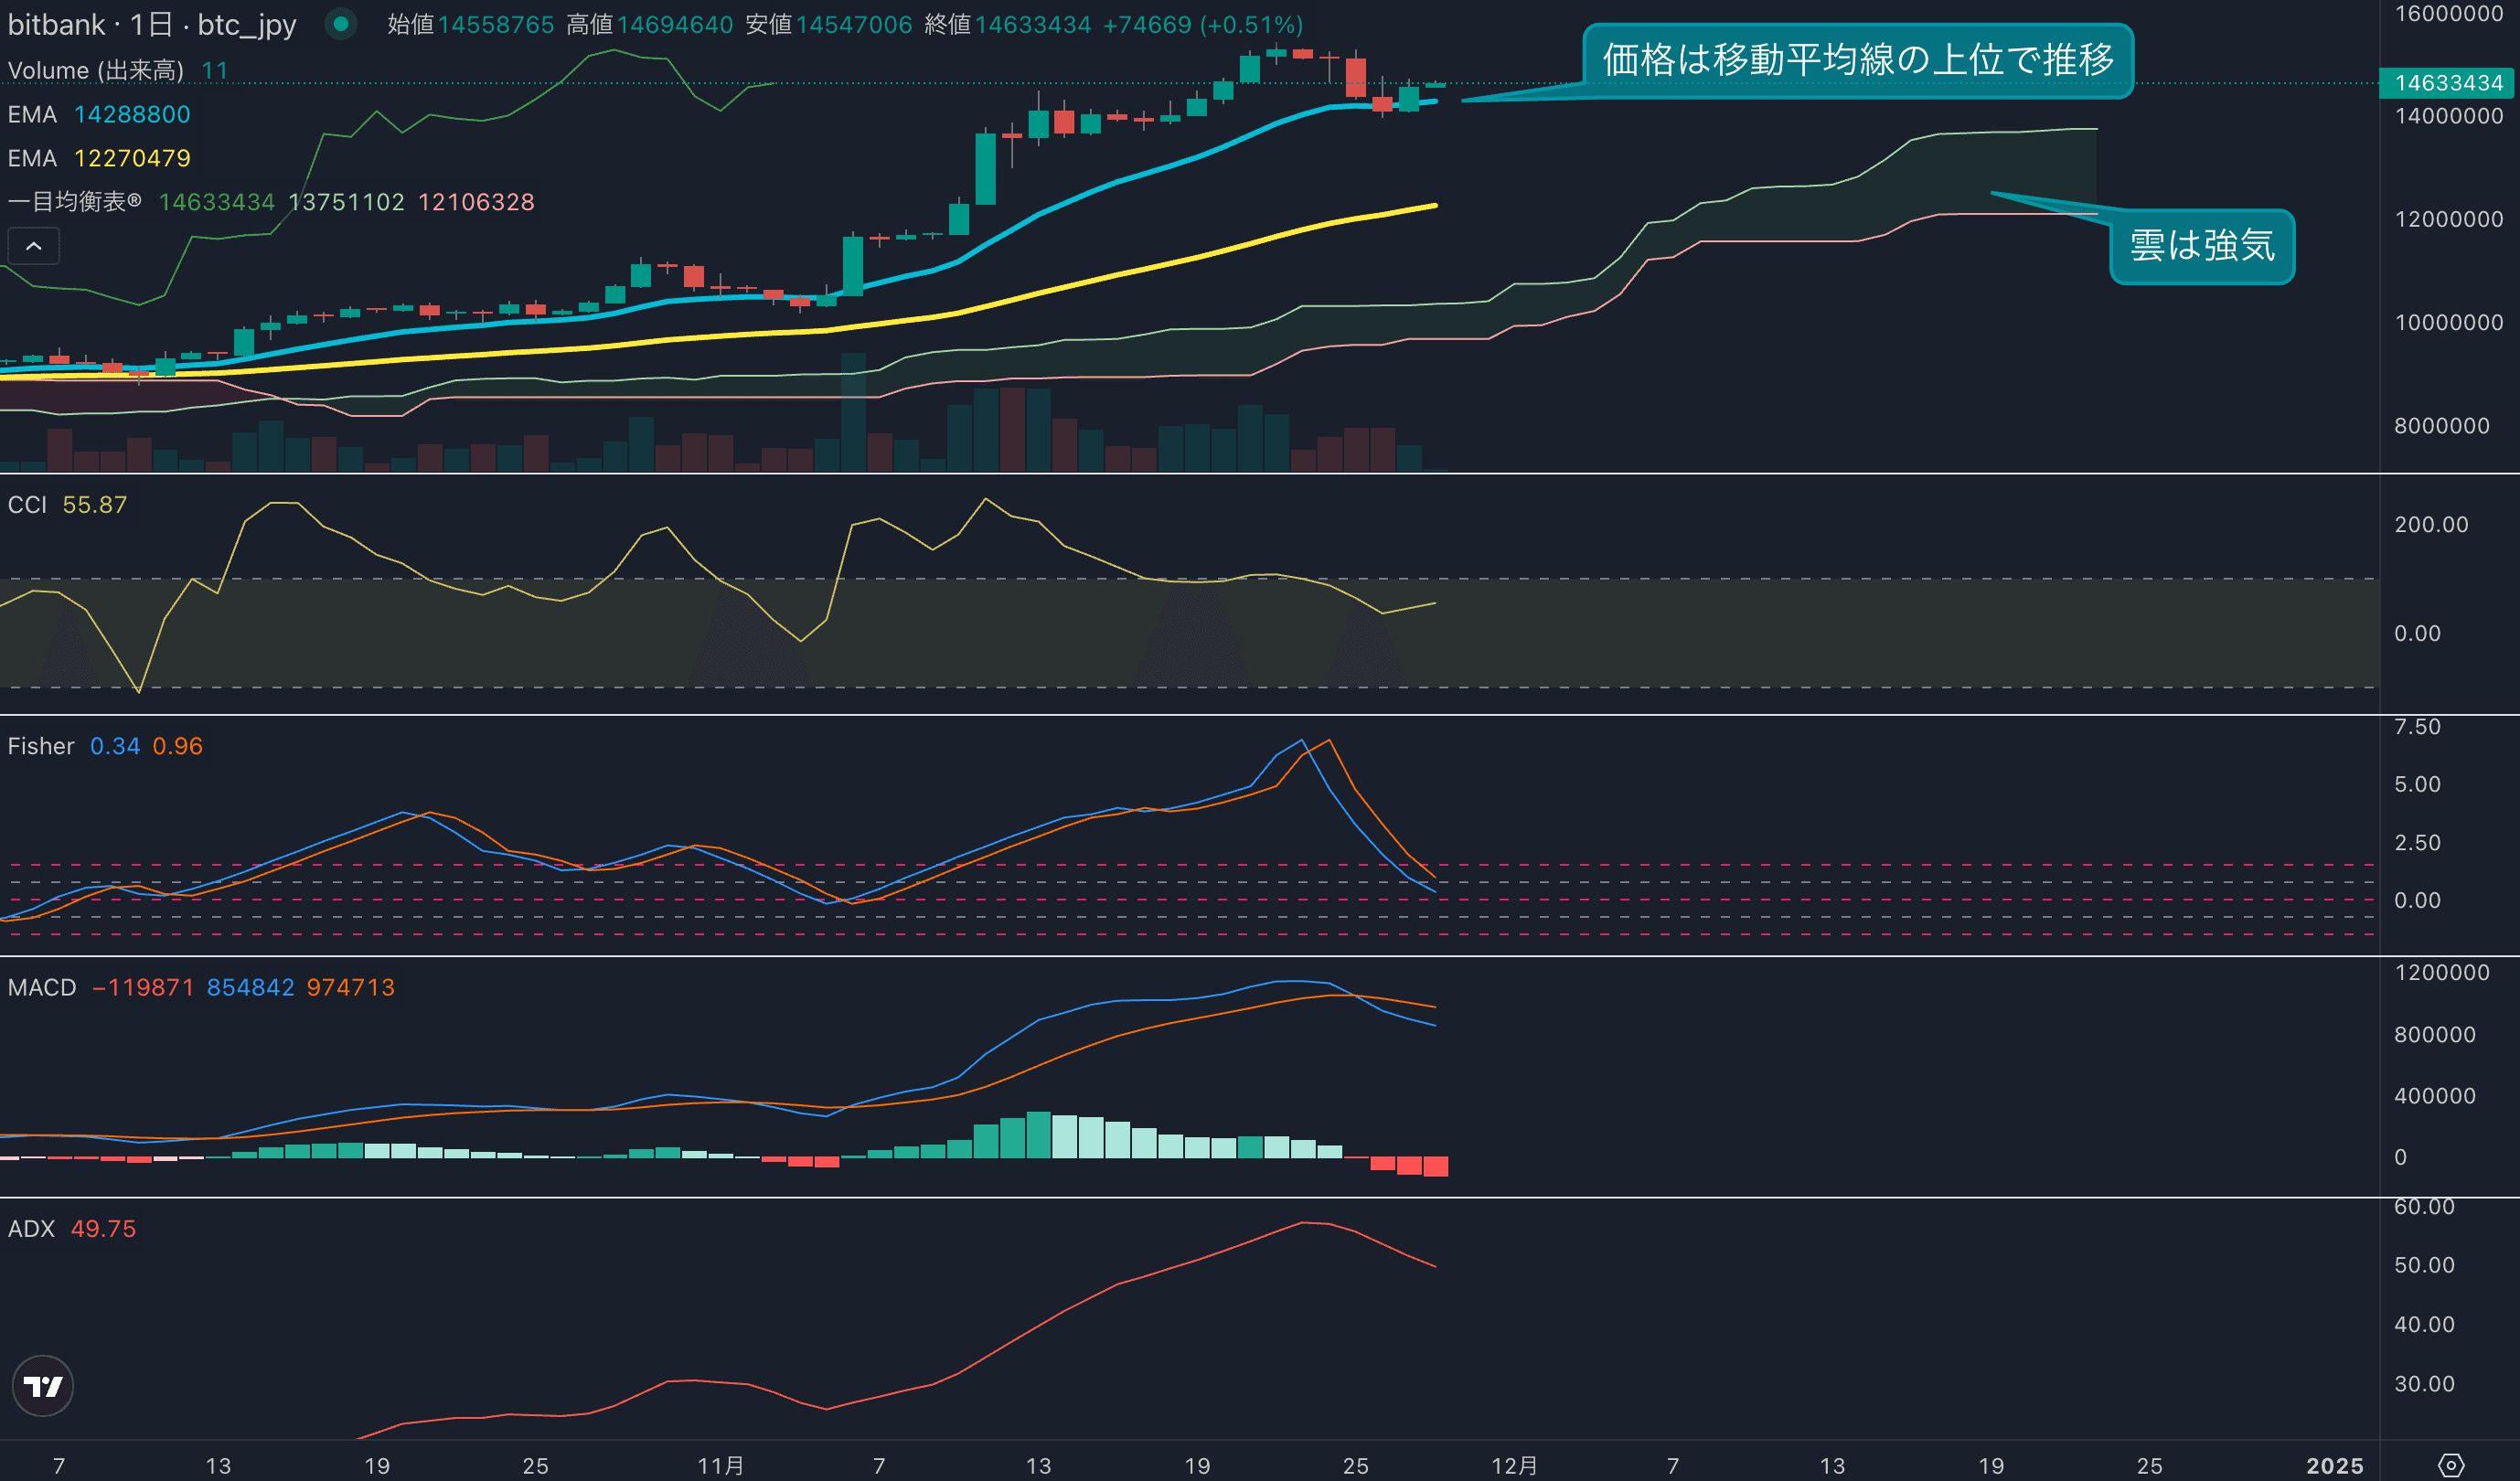Screen dimensions: 2520x1481
Task: Click the 12000000 price axis label
Action: (x=2448, y=219)
